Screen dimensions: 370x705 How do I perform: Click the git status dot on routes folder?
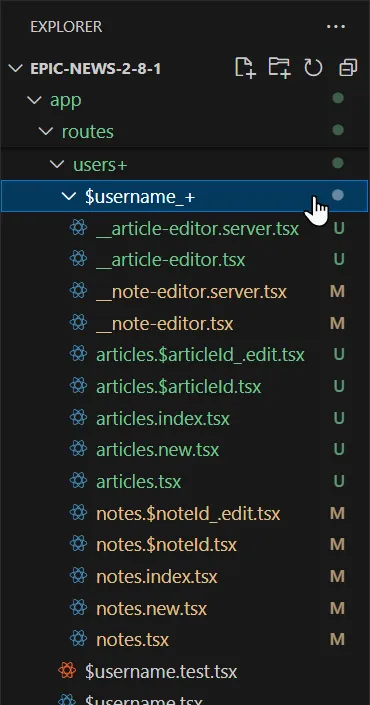(x=338, y=130)
